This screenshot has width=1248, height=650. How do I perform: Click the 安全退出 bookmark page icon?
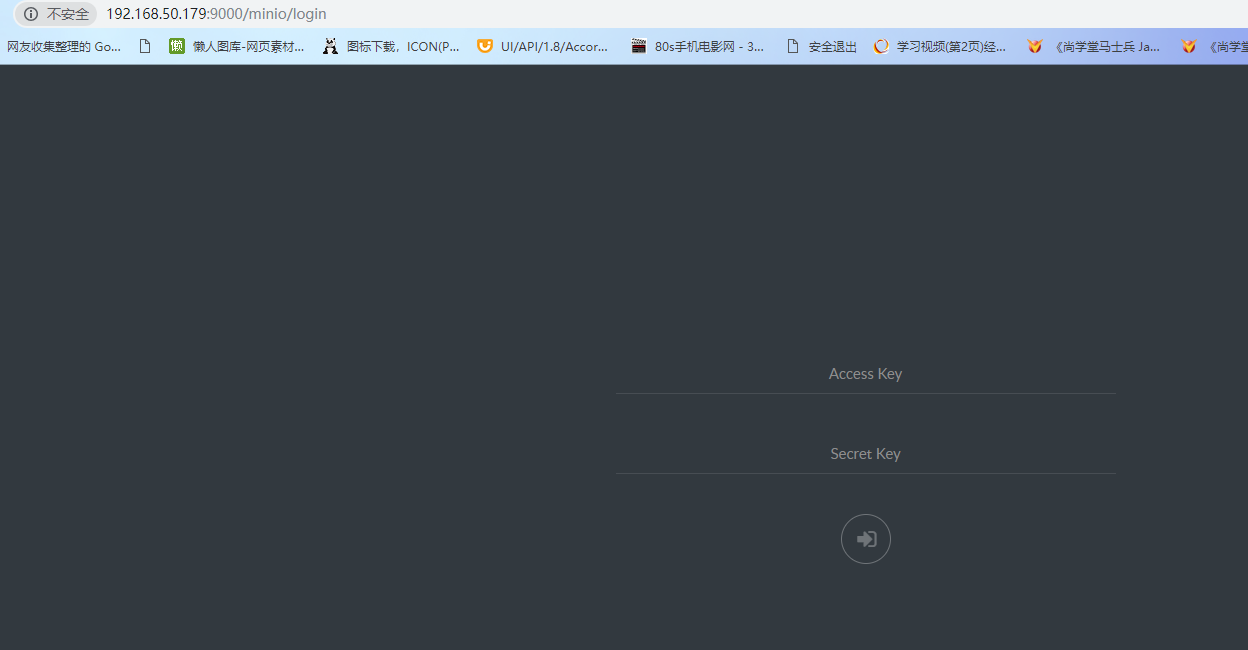(793, 46)
